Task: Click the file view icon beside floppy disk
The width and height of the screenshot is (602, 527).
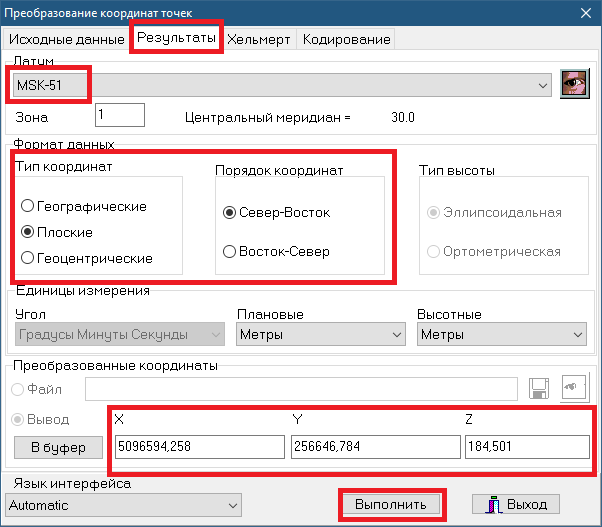Action: click(x=574, y=388)
